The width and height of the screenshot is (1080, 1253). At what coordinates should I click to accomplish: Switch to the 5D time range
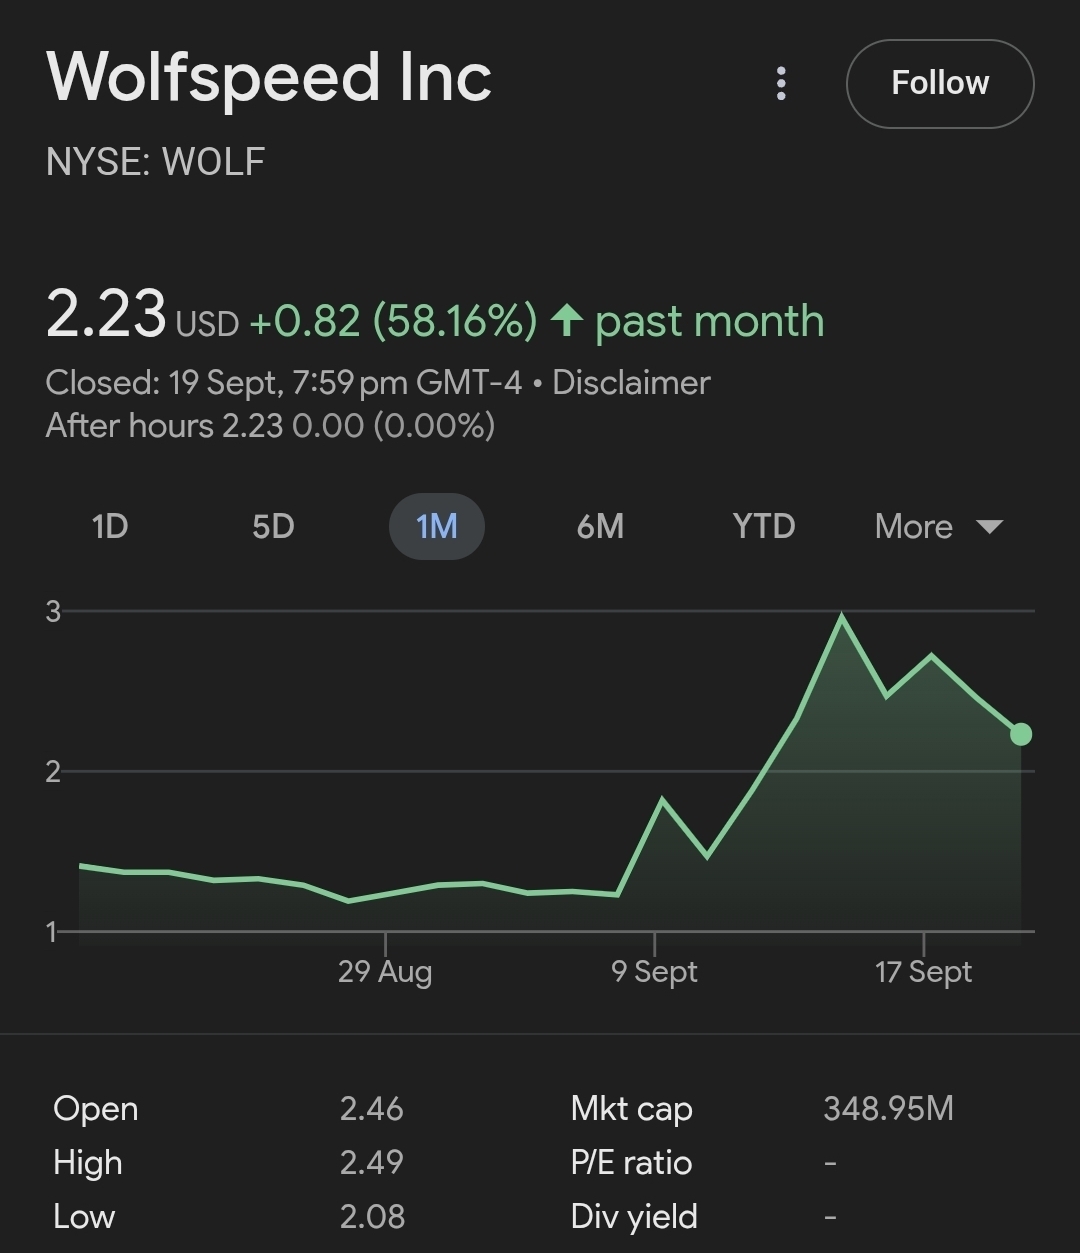pyautogui.click(x=273, y=526)
